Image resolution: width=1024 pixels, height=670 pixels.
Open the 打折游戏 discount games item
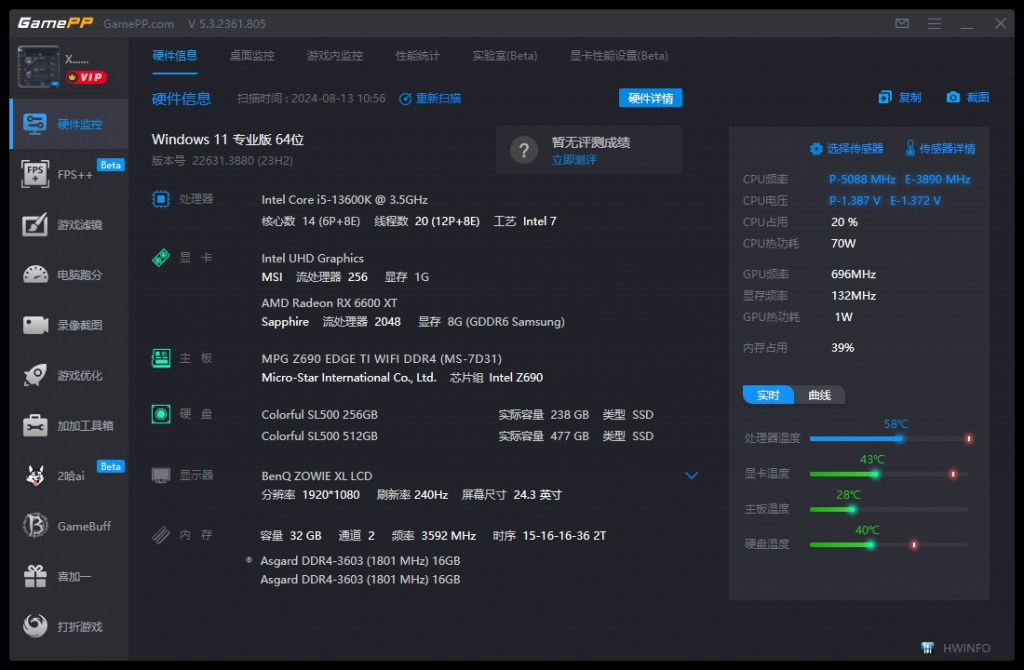(69, 627)
